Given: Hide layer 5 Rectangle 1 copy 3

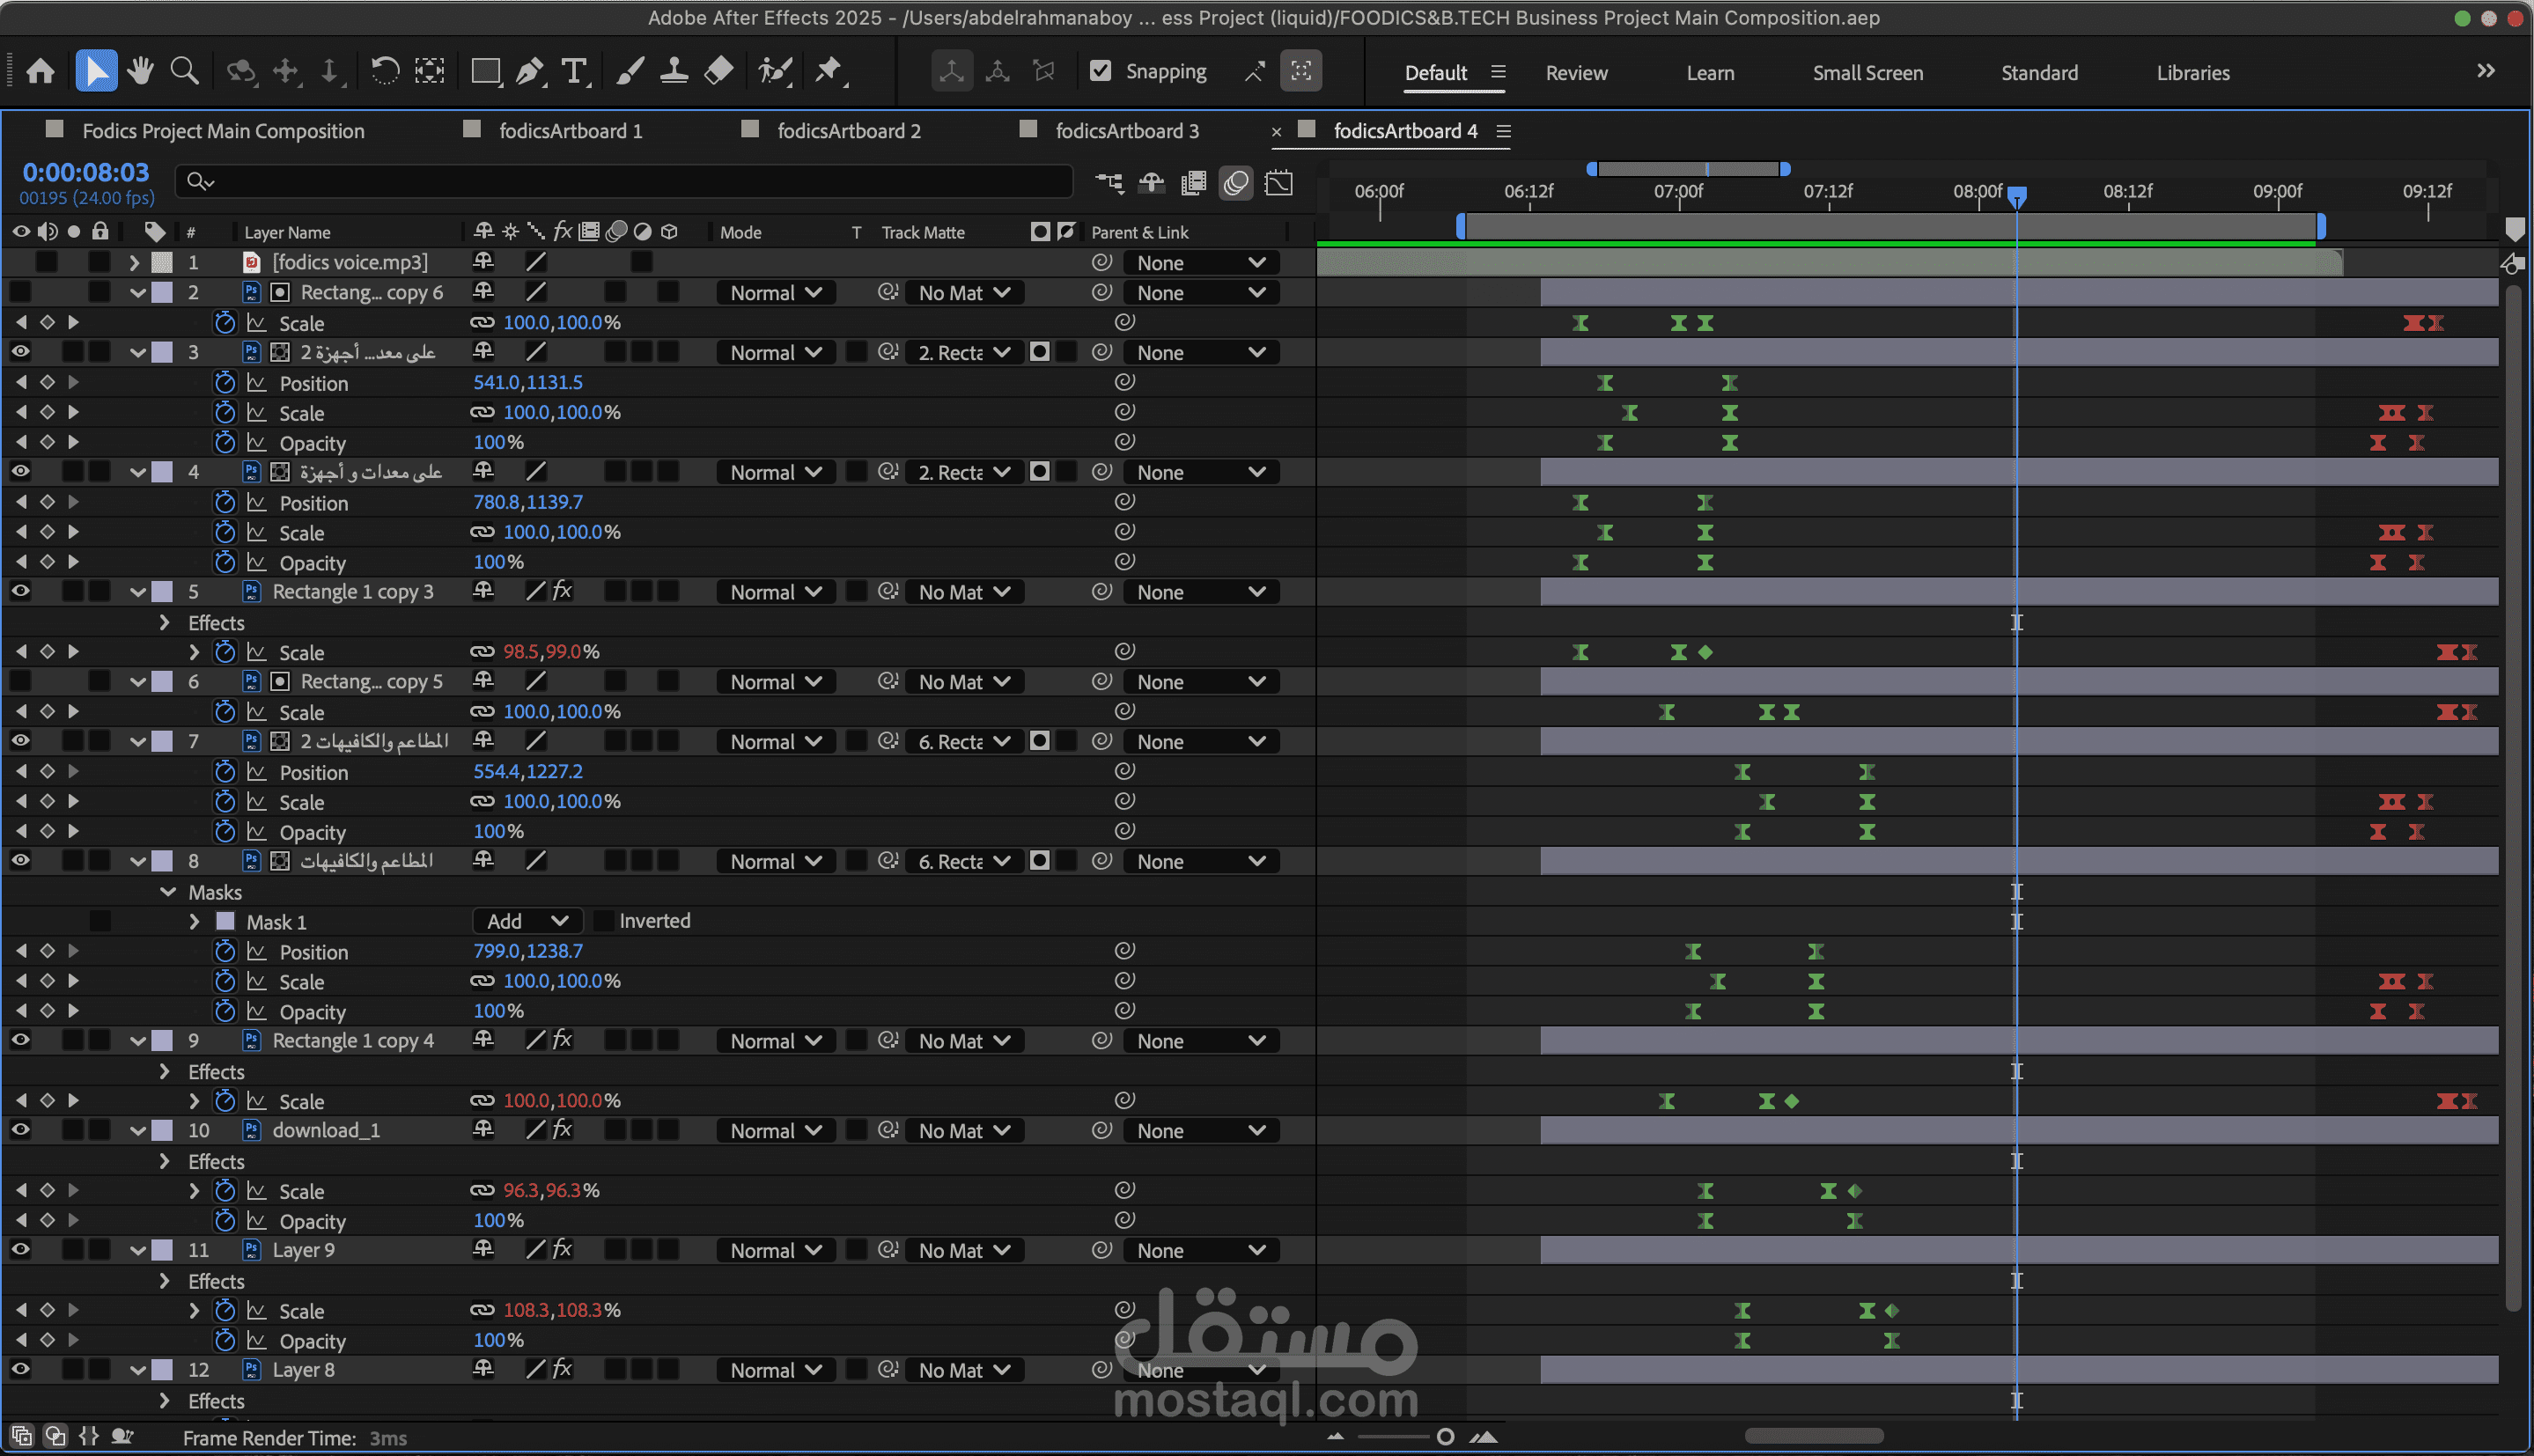Looking at the screenshot, I should [x=20, y=591].
